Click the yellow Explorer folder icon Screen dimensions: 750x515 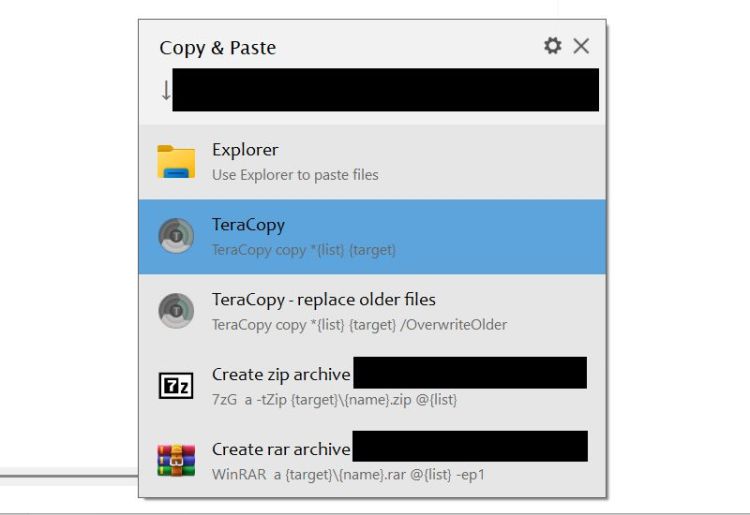[176, 161]
